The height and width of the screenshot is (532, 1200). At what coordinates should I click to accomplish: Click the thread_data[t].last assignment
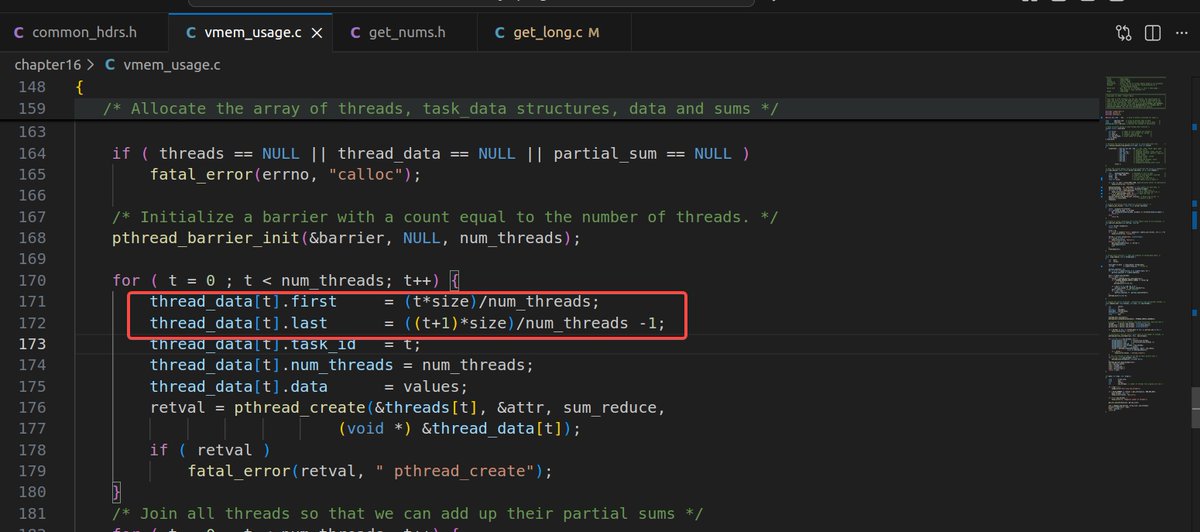pyautogui.click(x=407, y=322)
